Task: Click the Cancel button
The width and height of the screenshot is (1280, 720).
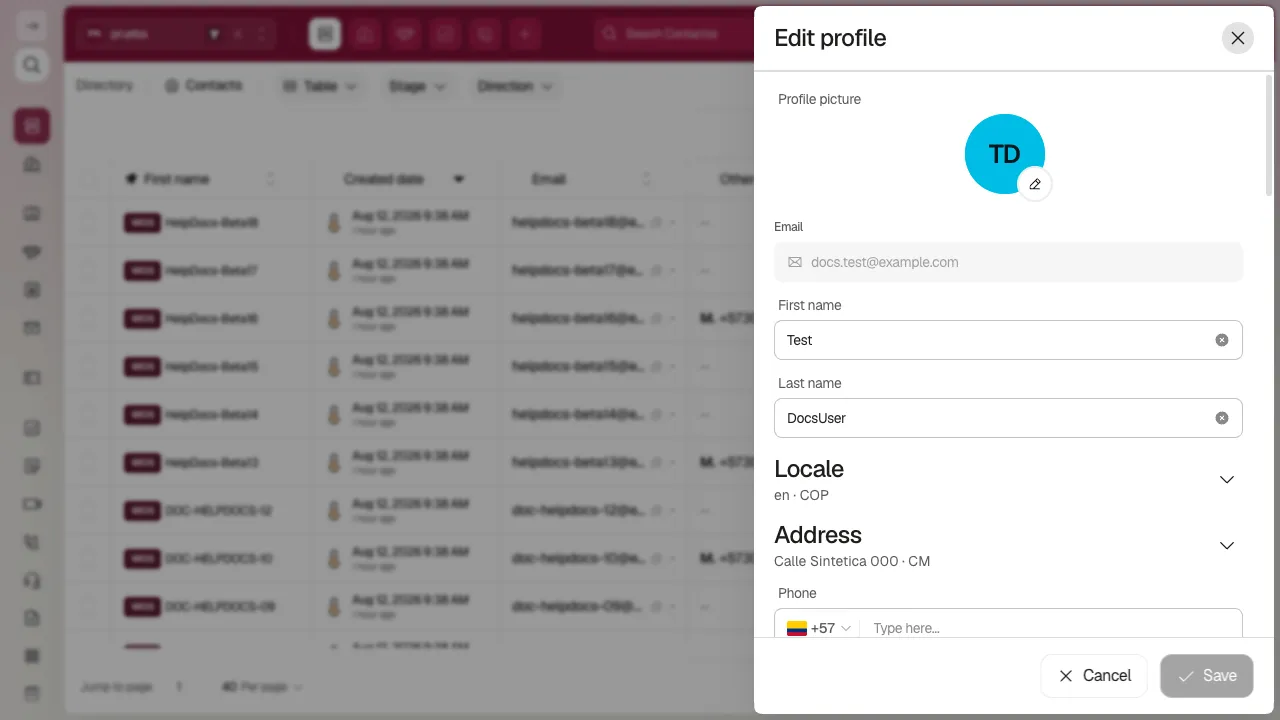Action: (x=1095, y=676)
